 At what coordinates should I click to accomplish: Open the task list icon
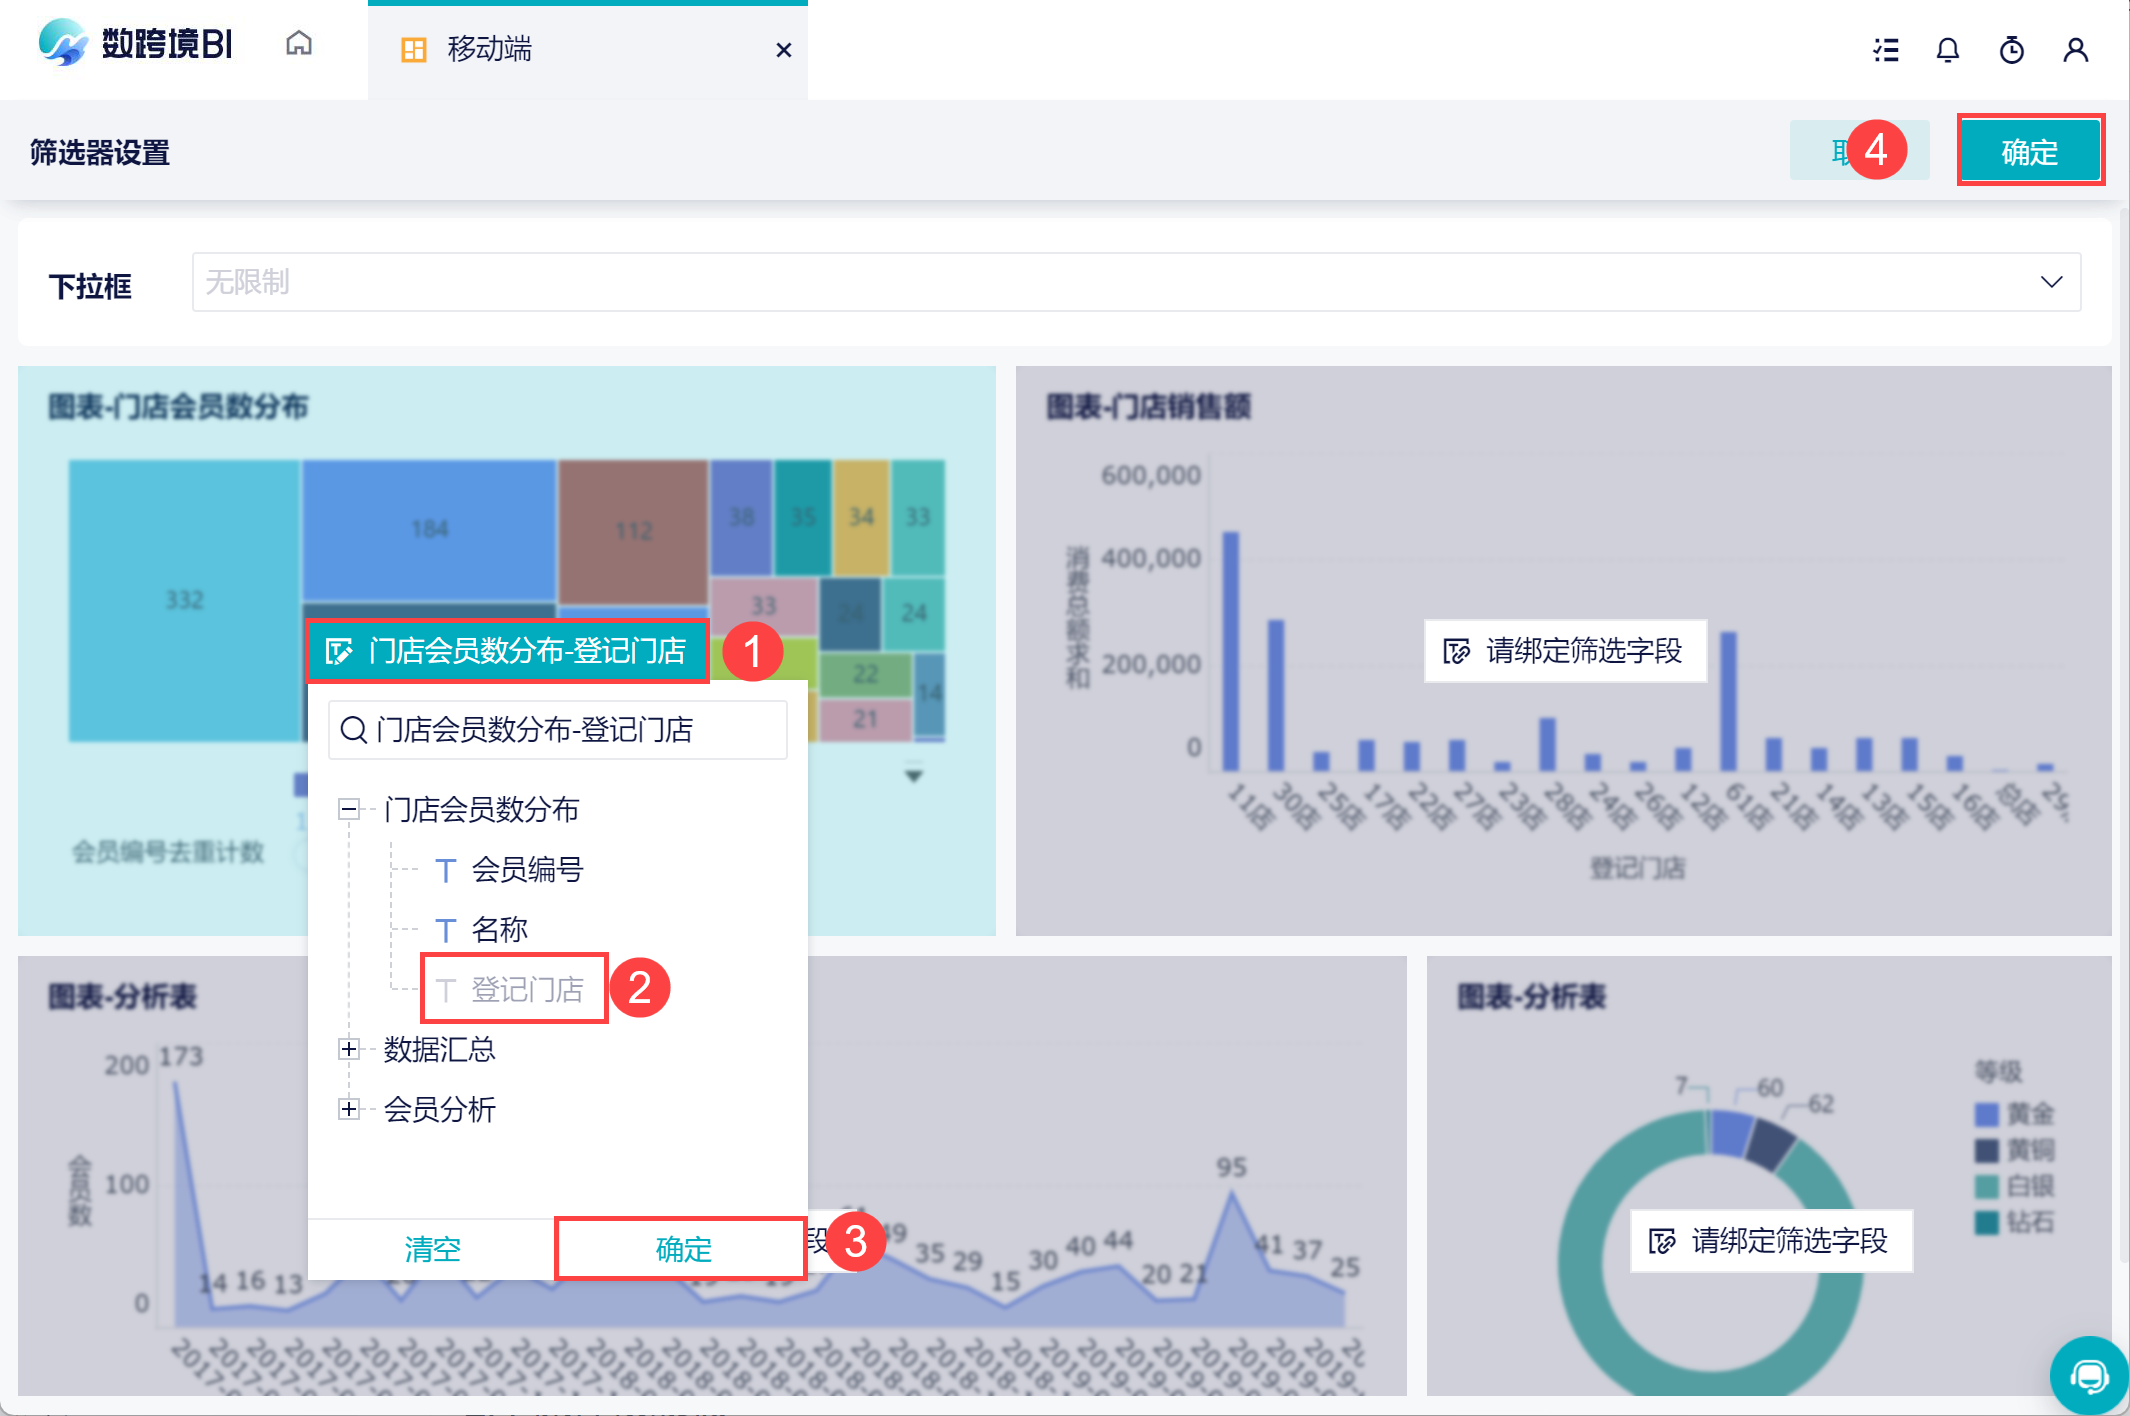click(1886, 50)
